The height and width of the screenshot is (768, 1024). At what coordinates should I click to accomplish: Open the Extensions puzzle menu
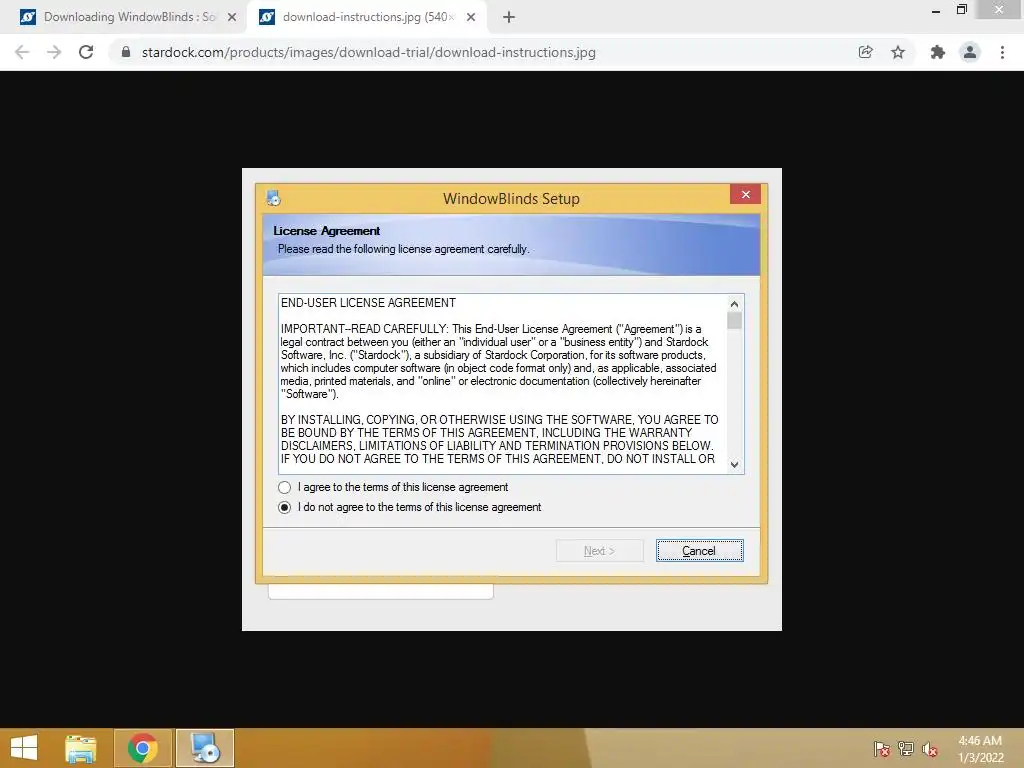click(x=938, y=52)
